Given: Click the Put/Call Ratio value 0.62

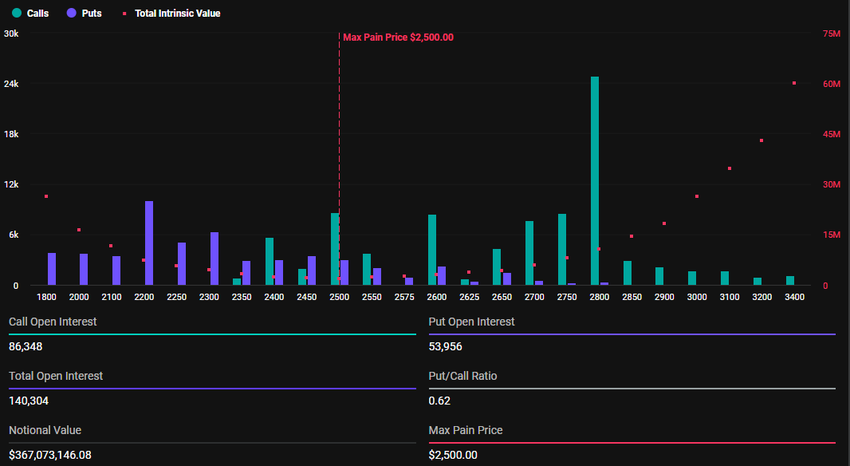Looking at the screenshot, I should pyautogui.click(x=439, y=400).
